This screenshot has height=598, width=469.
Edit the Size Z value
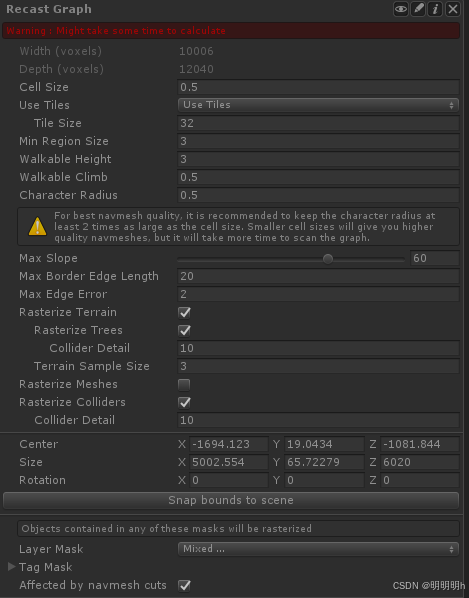point(420,462)
